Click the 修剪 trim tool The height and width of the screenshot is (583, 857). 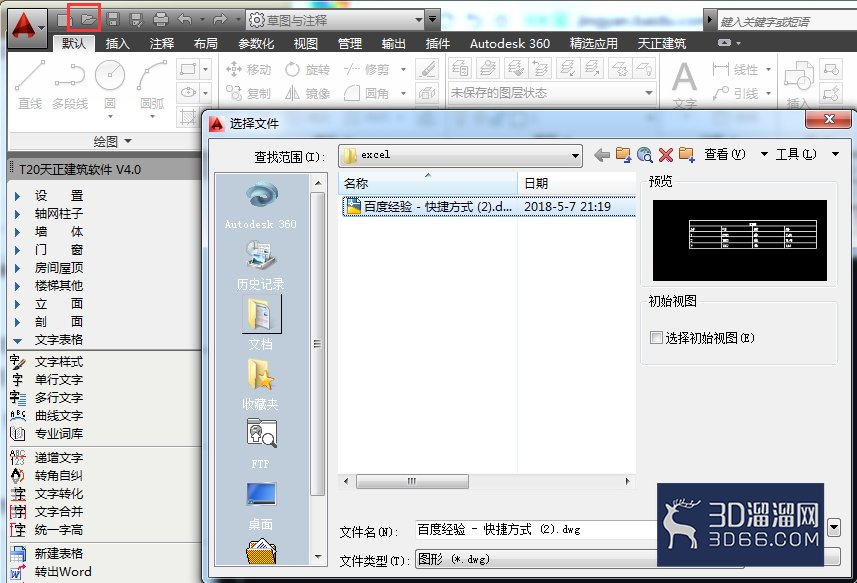(x=366, y=69)
